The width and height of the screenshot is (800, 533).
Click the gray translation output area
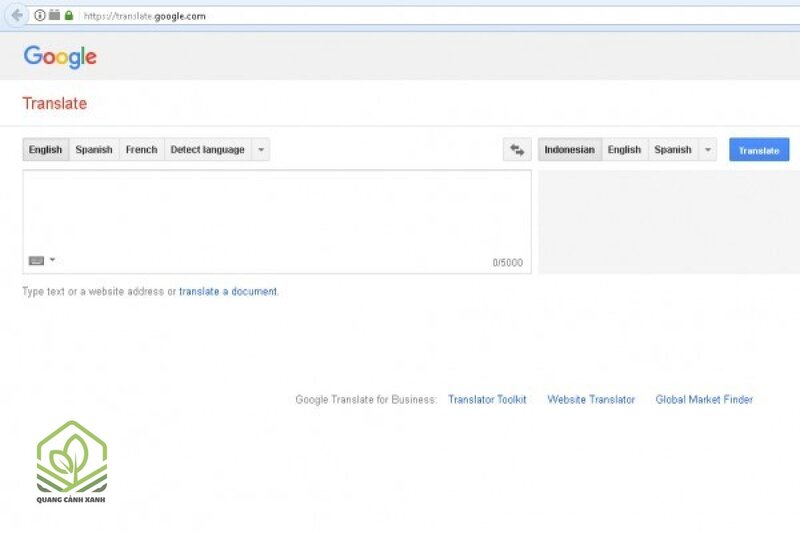669,222
